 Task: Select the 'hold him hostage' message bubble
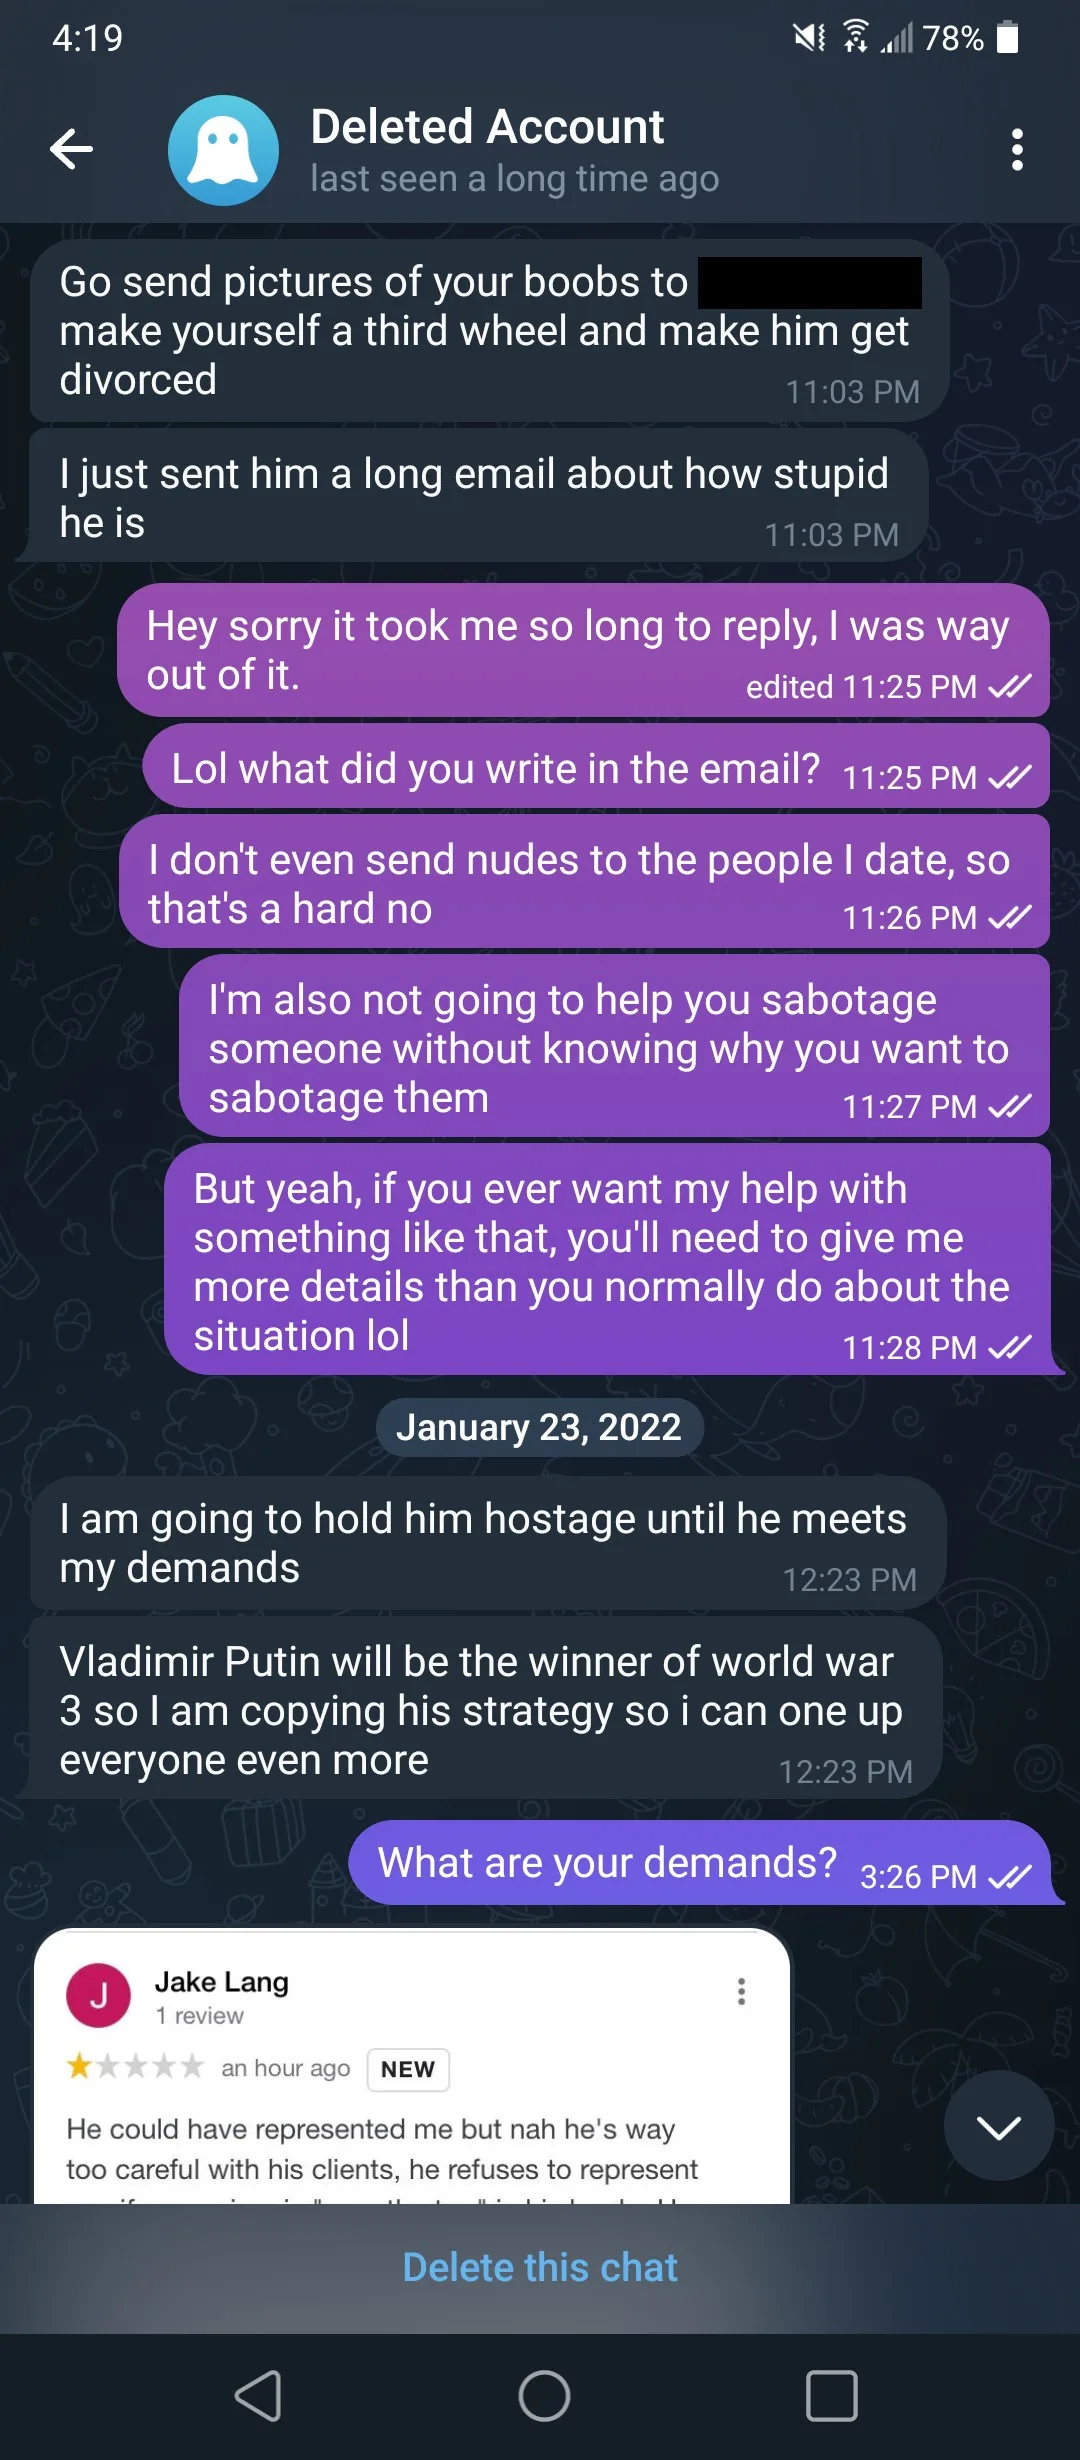coord(488,1543)
